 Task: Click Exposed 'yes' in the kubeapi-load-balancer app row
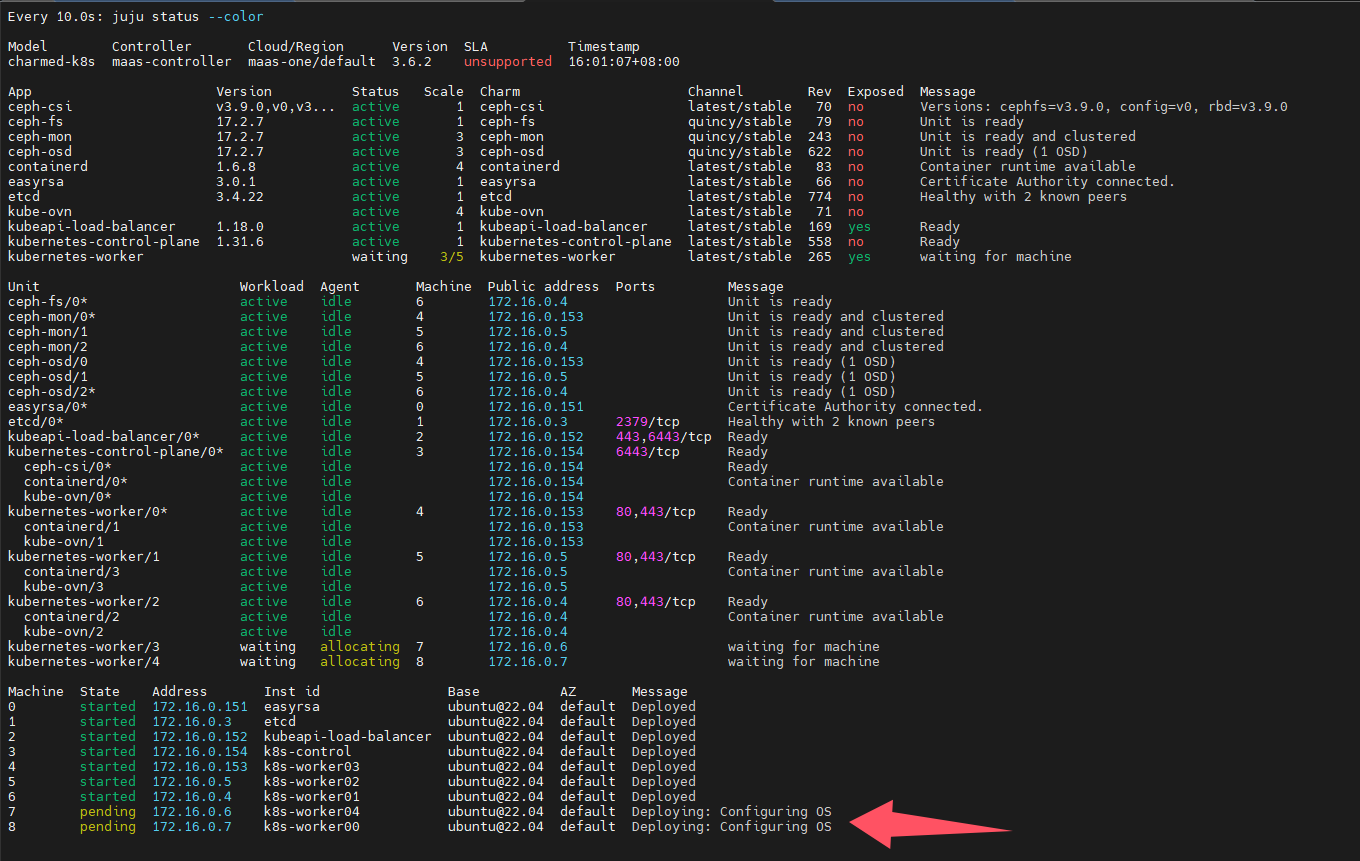click(x=860, y=227)
